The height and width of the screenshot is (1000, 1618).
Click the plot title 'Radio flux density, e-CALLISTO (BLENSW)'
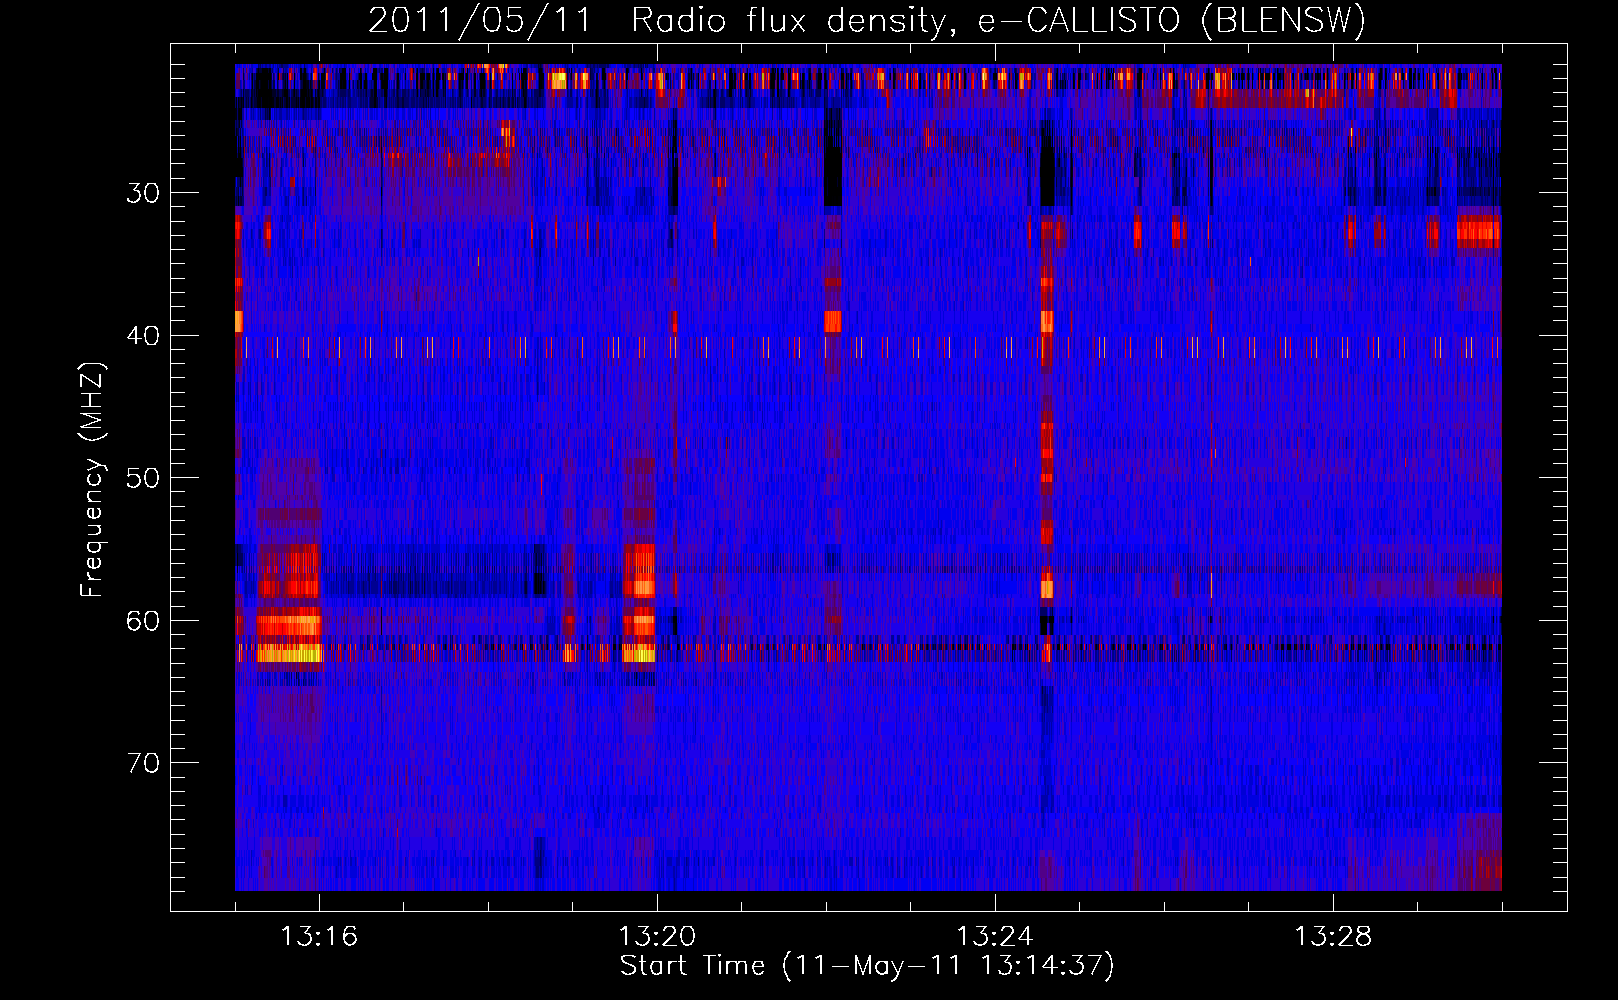pyautogui.click(x=998, y=21)
